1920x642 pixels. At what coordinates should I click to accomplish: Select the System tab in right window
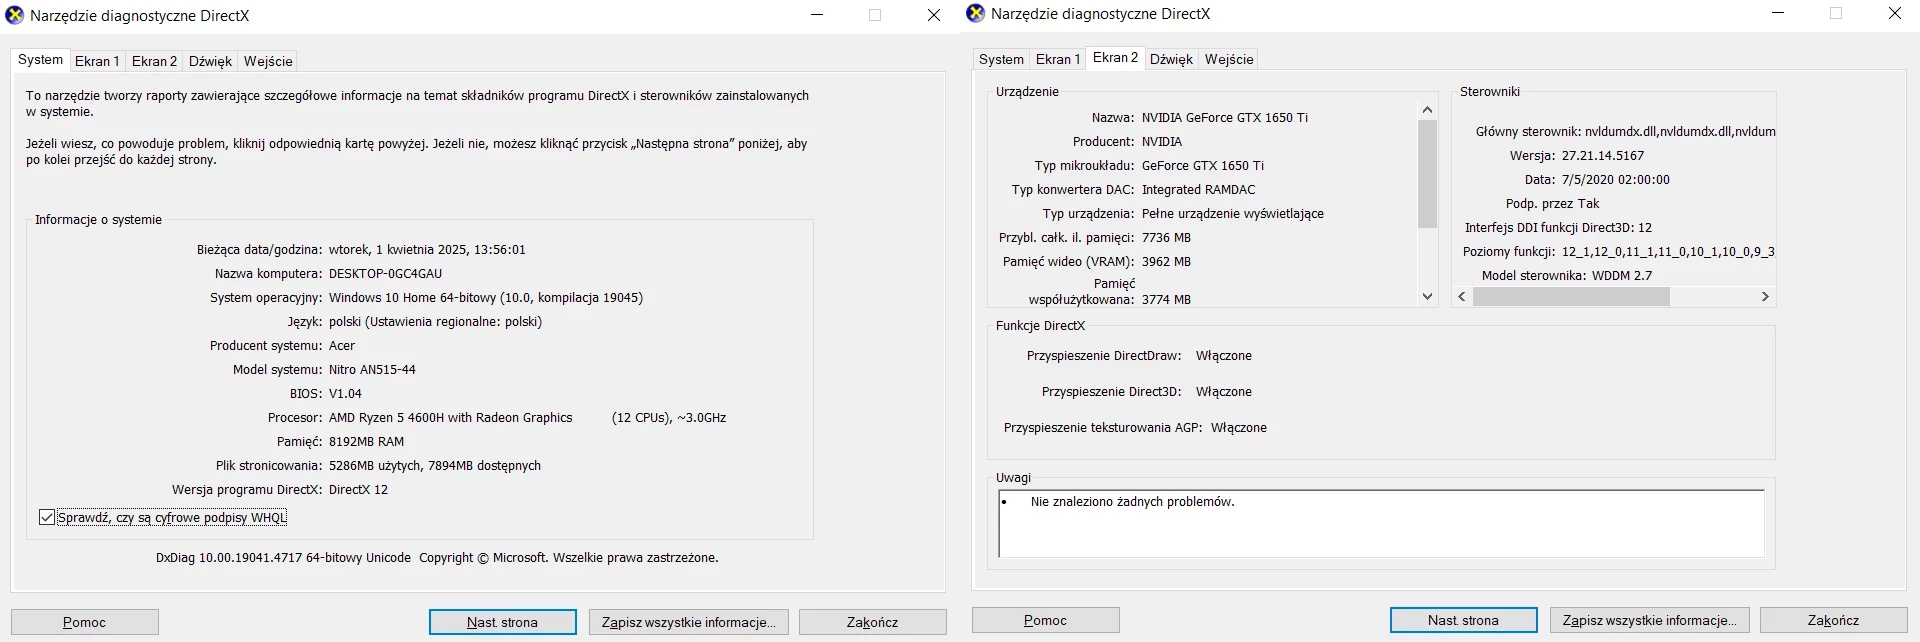pyautogui.click(x=1001, y=59)
